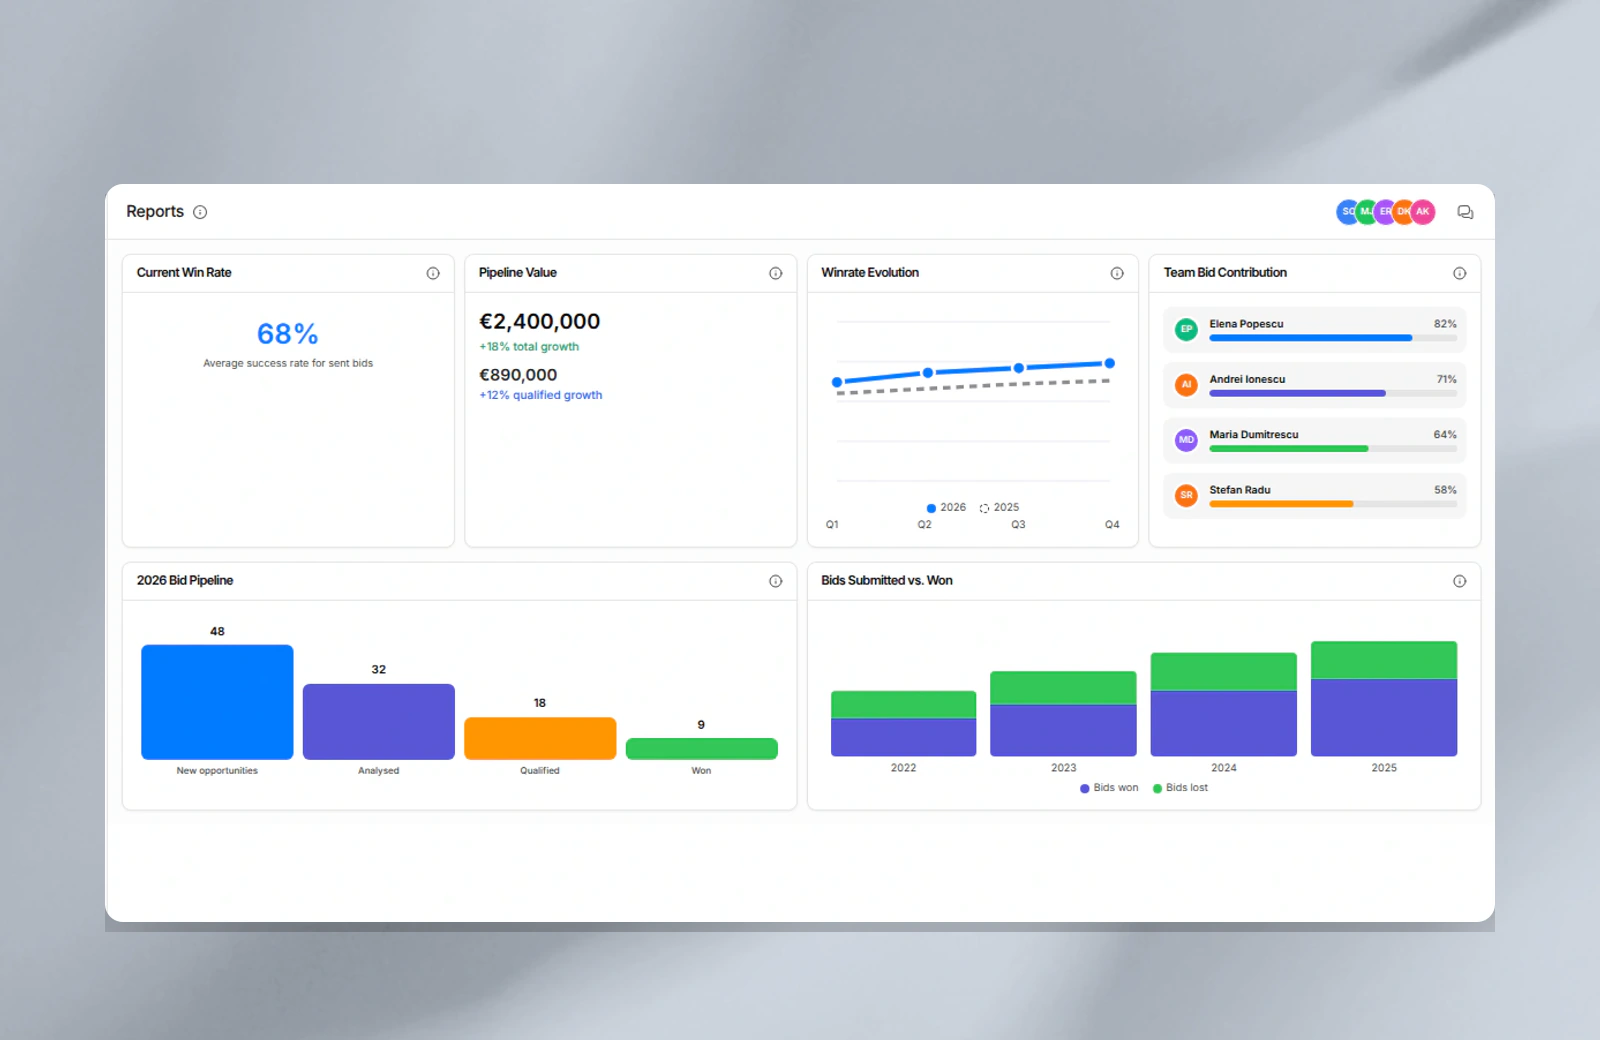Click the AK user avatar
Viewport: 1600px width, 1040px height.
click(1423, 212)
